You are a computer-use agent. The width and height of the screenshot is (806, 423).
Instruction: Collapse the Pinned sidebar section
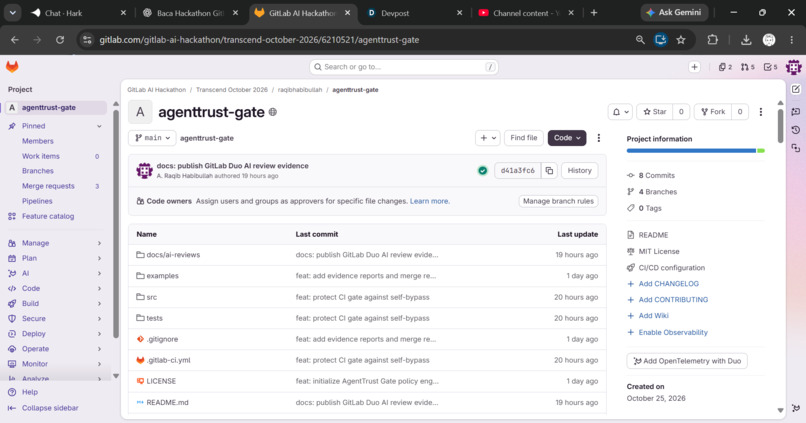point(99,126)
